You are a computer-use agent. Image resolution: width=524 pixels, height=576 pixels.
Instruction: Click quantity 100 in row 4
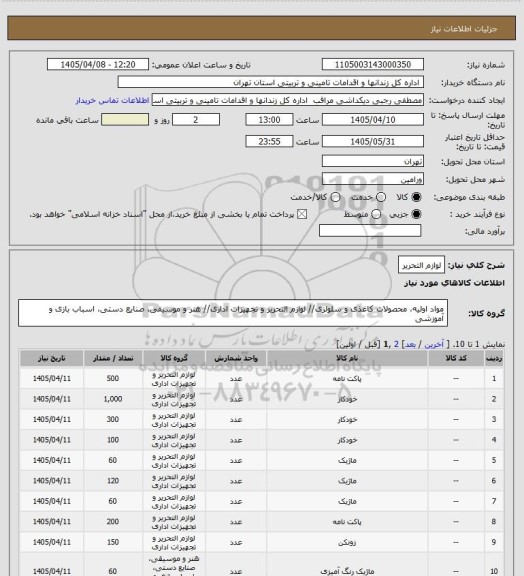click(x=113, y=440)
